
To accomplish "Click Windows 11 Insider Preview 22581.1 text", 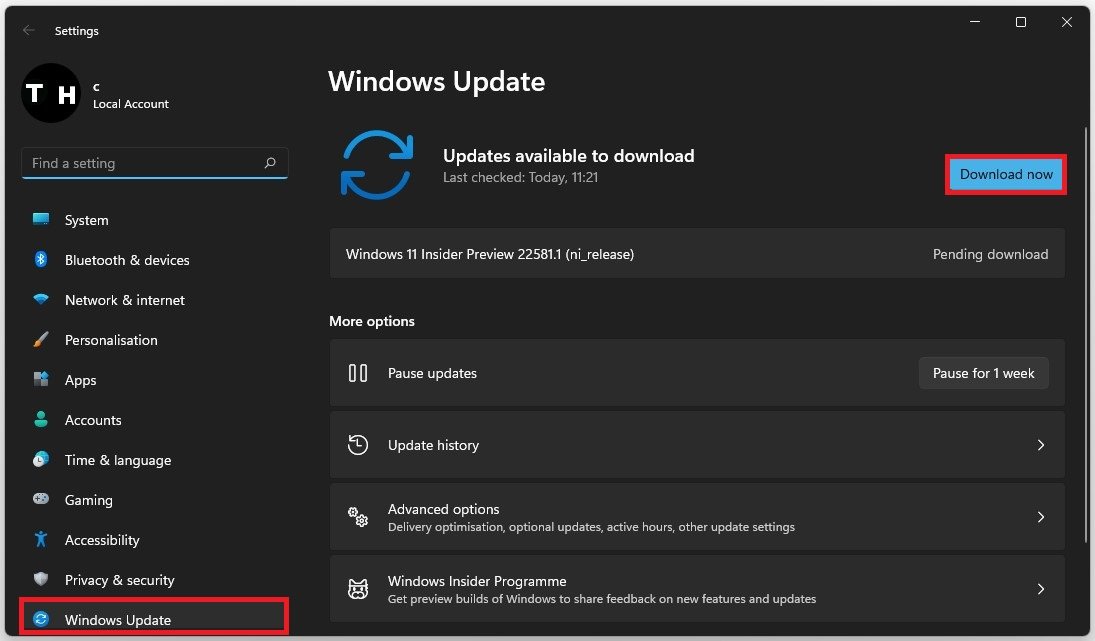I will click(x=490, y=254).
